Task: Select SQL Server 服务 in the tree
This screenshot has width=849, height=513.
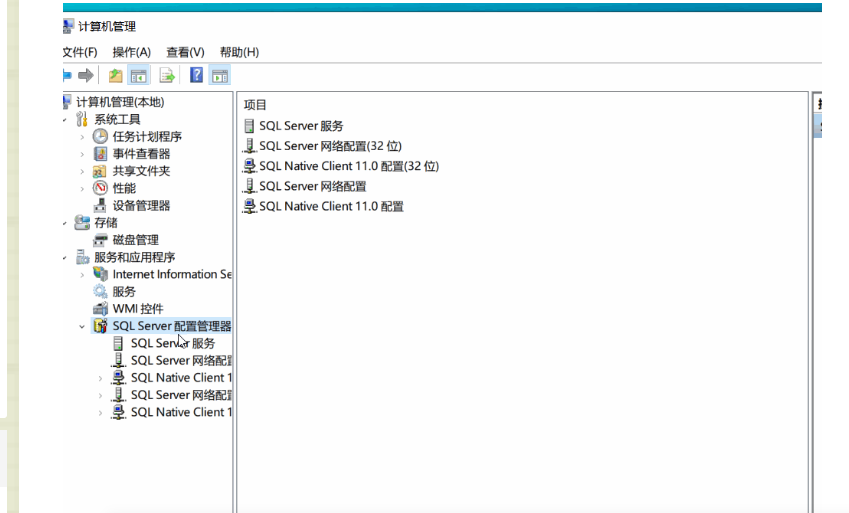Action: [173, 343]
